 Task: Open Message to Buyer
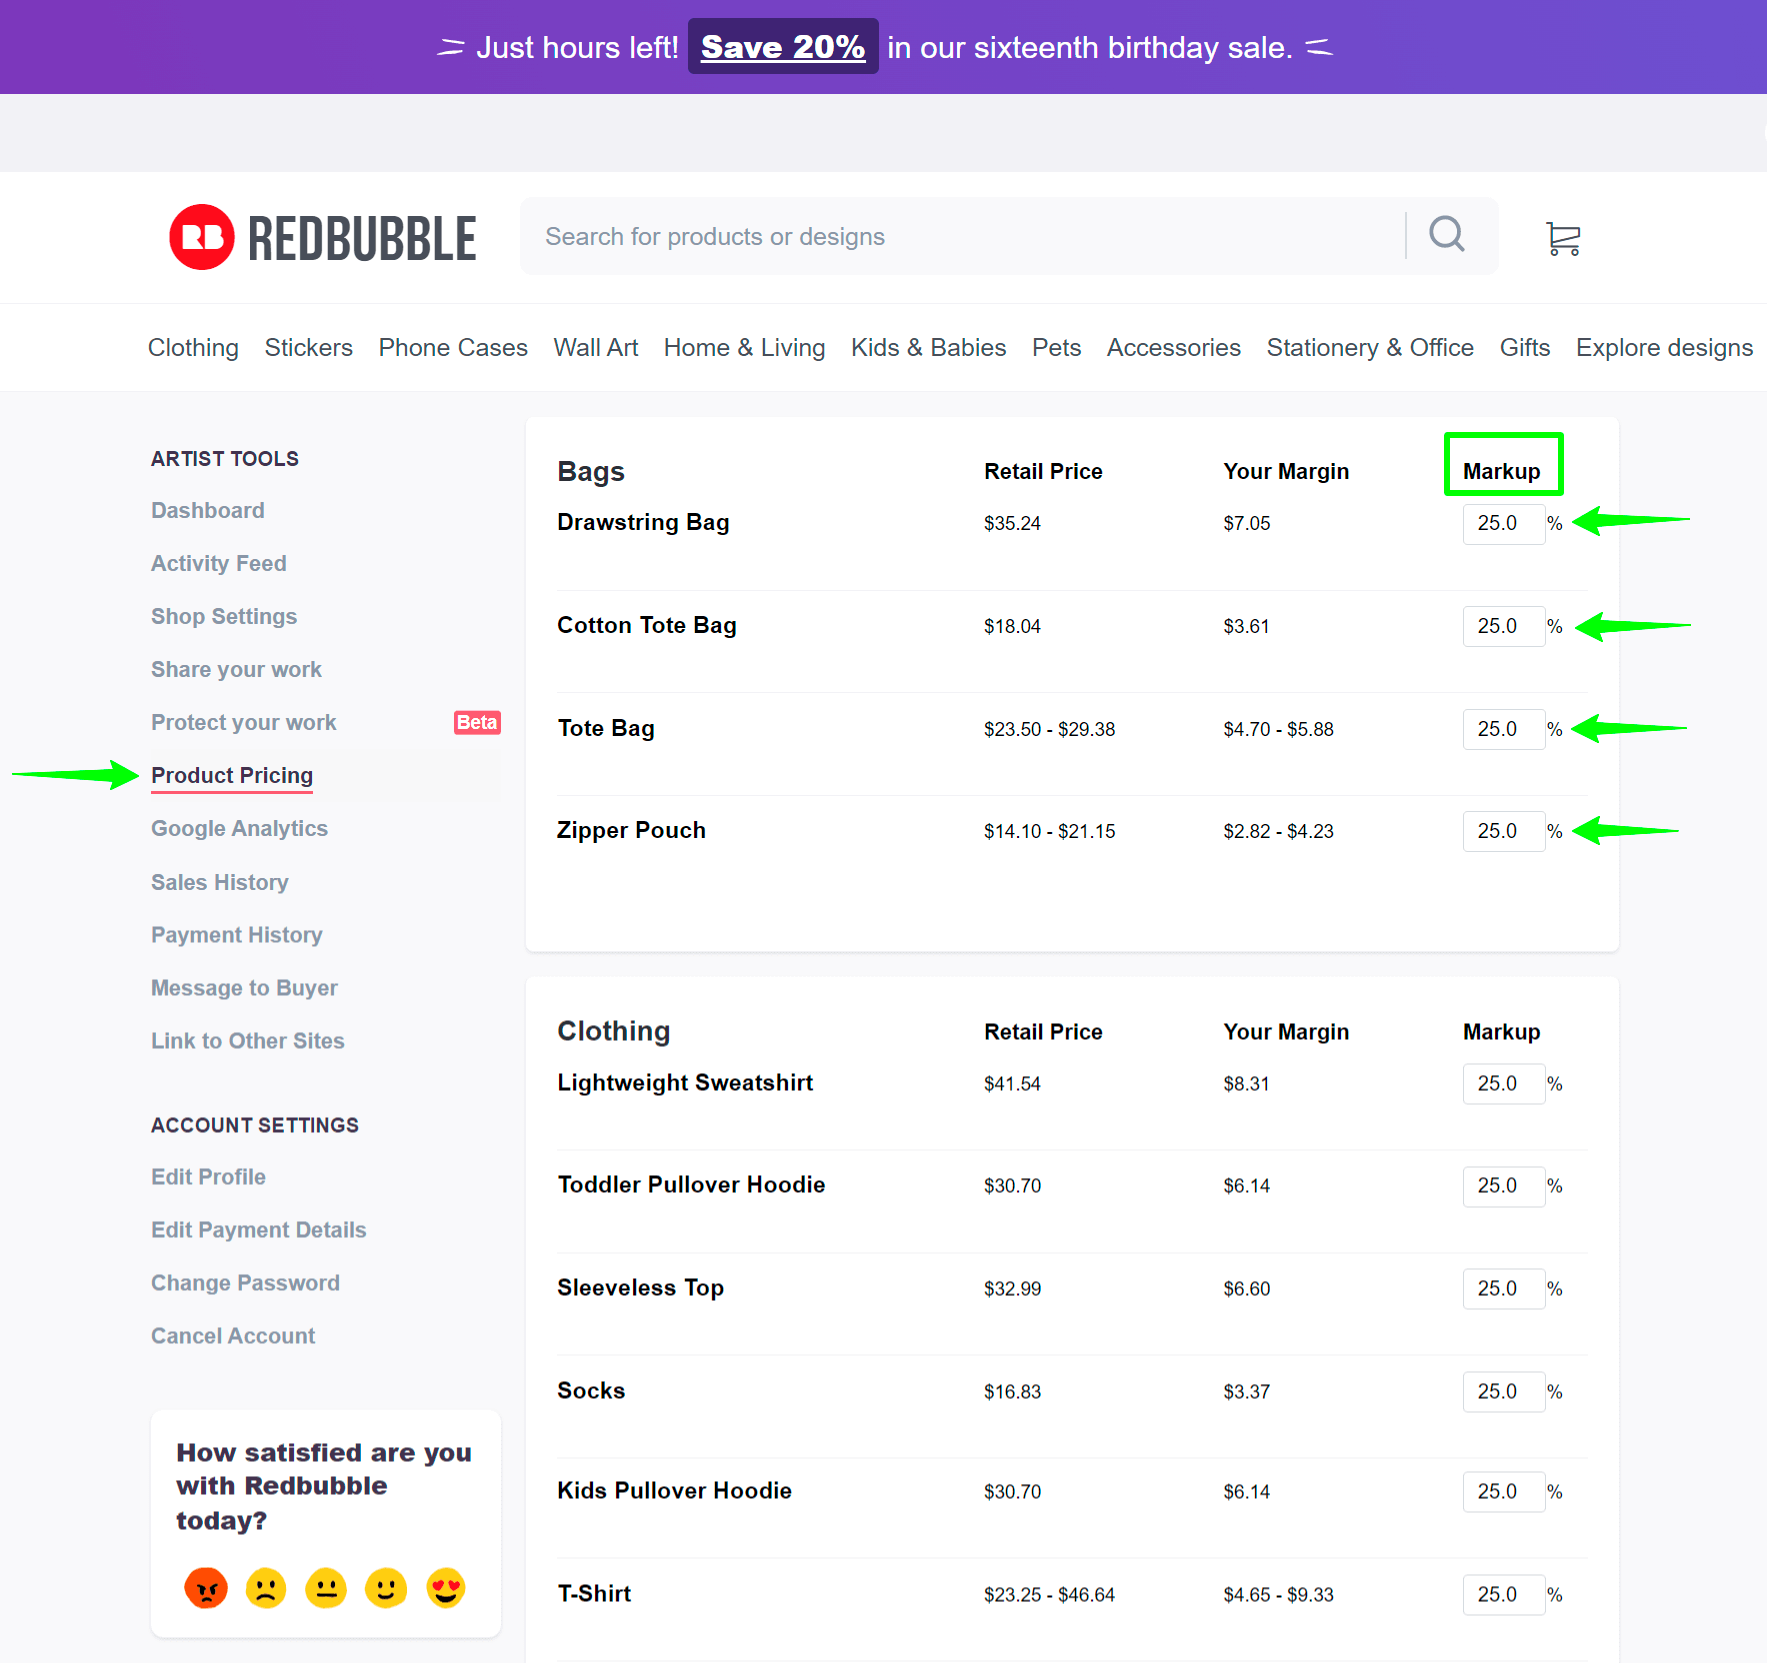click(245, 988)
